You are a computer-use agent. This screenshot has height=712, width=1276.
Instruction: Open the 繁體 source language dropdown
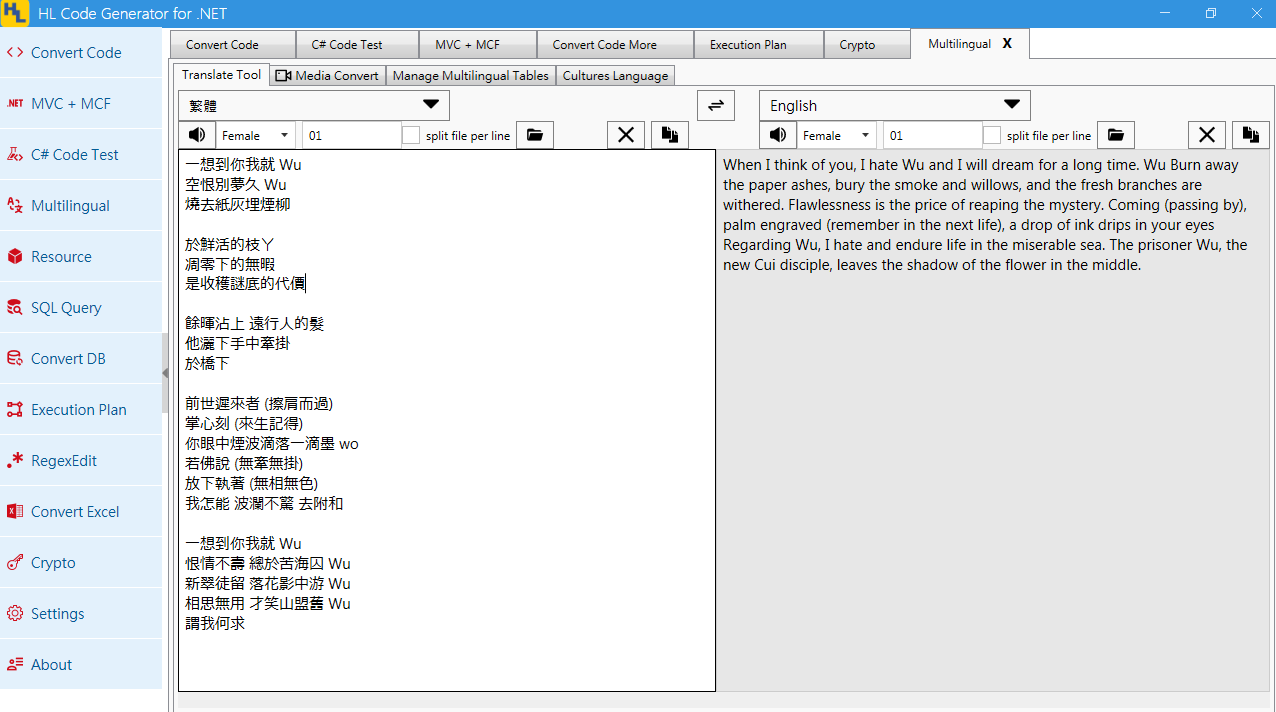pyautogui.click(x=314, y=106)
